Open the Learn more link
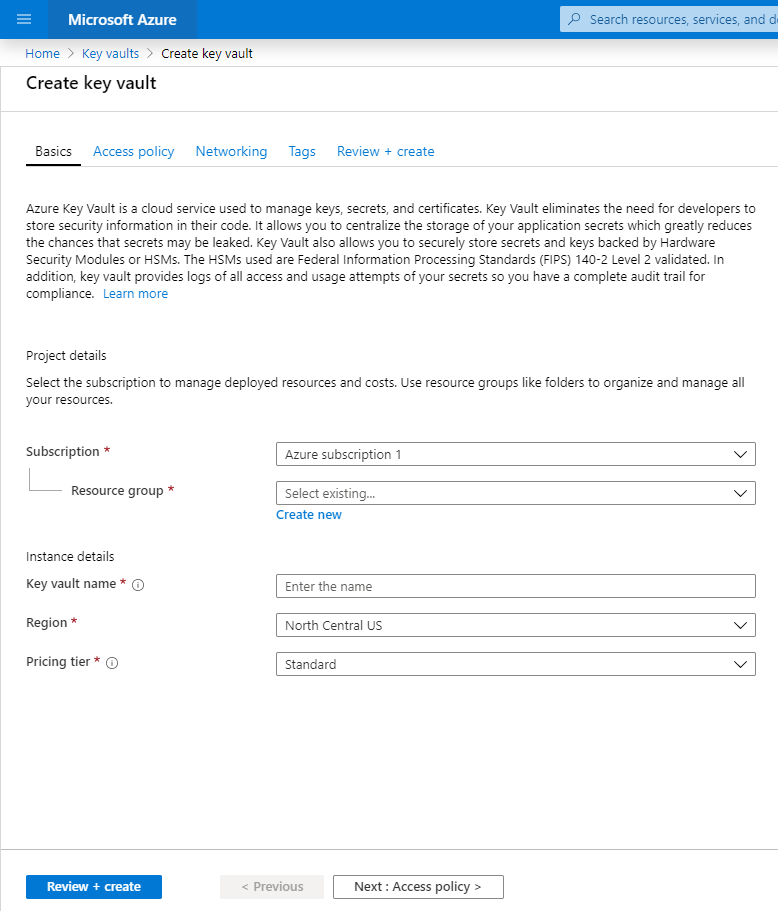778x911 pixels. (135, 294)
